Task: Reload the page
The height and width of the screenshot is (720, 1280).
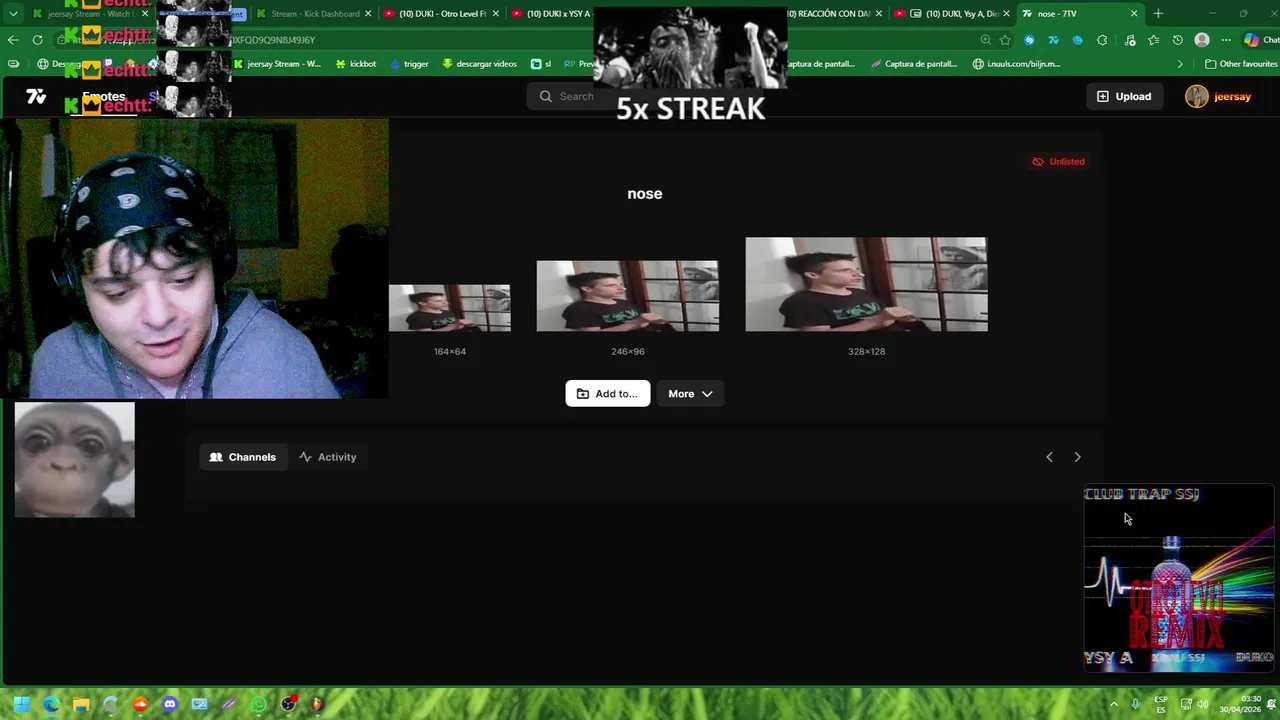Action: point(37,40)
